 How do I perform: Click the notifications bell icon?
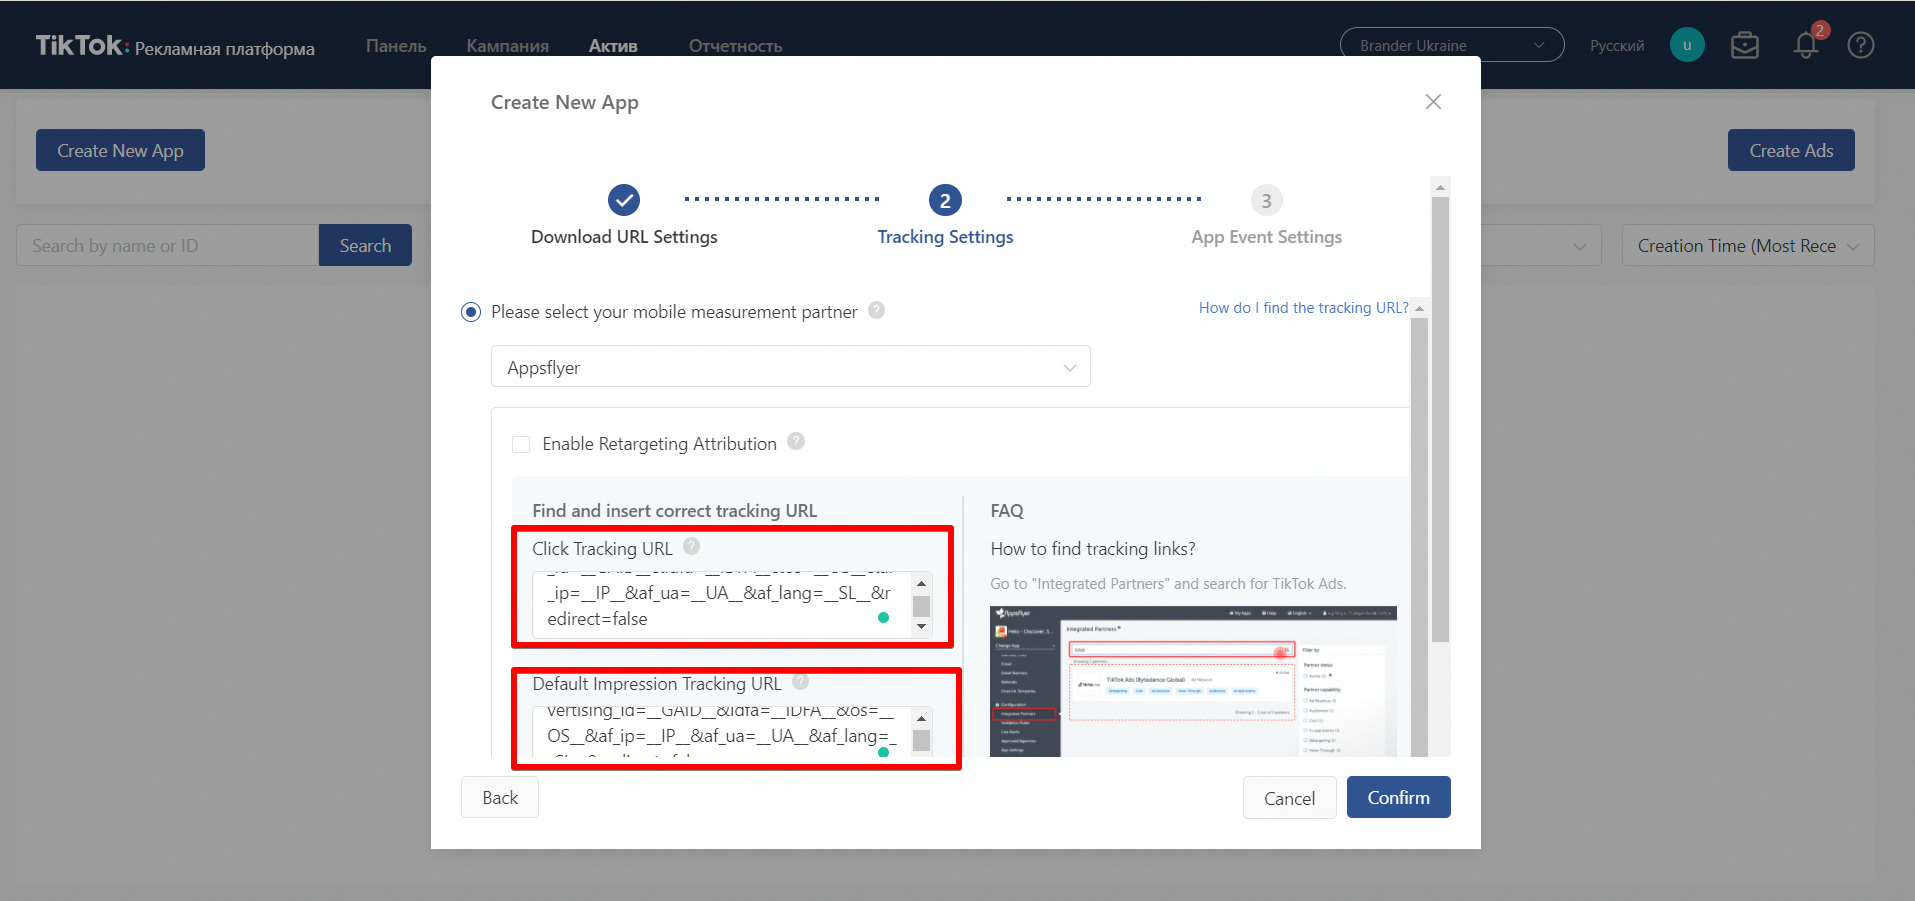(x=1805, y=46)
